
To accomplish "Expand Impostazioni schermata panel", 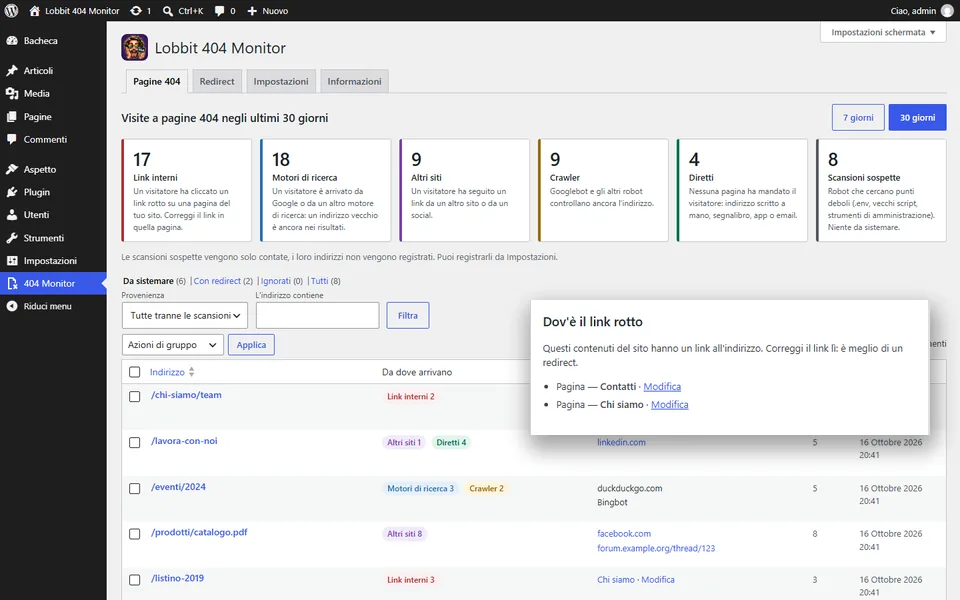I will point(883,32).
